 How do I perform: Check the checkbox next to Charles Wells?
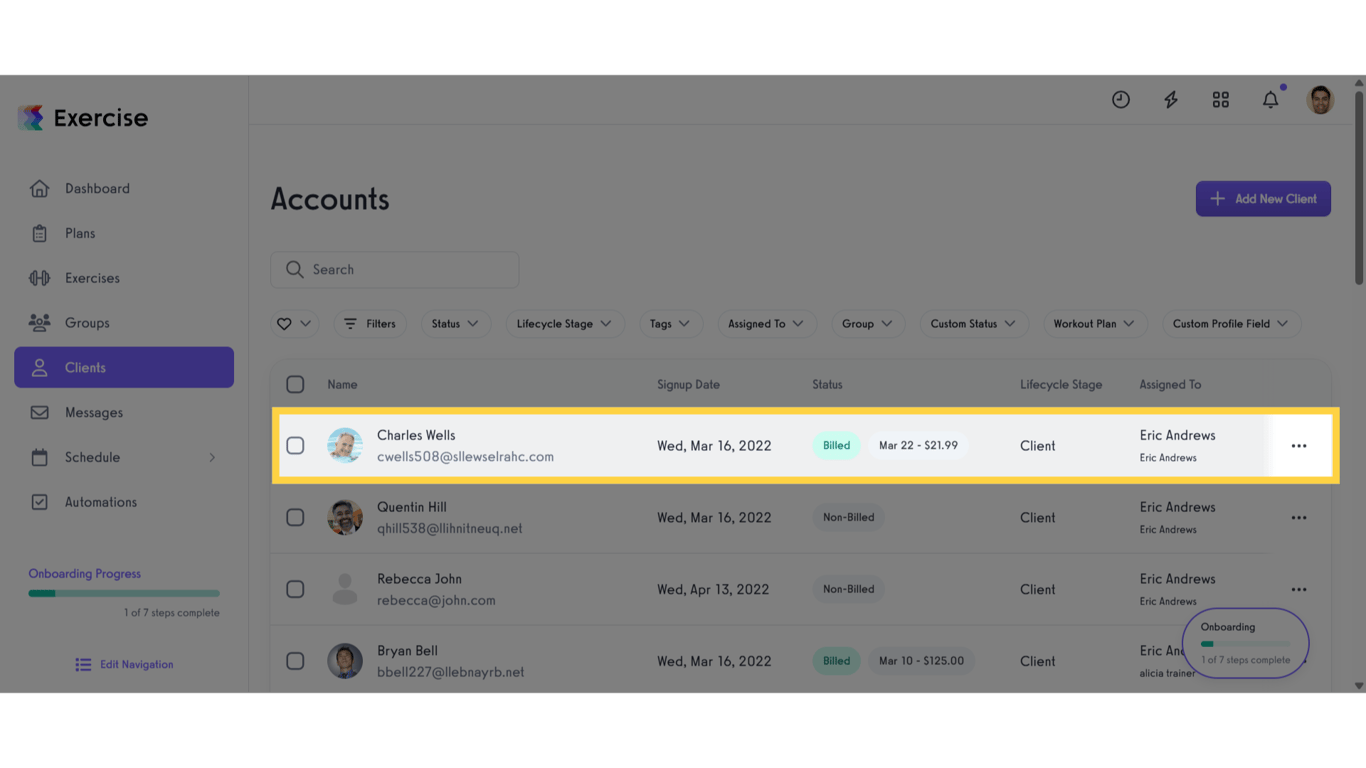pyautogui.click(x=295, y=445)
